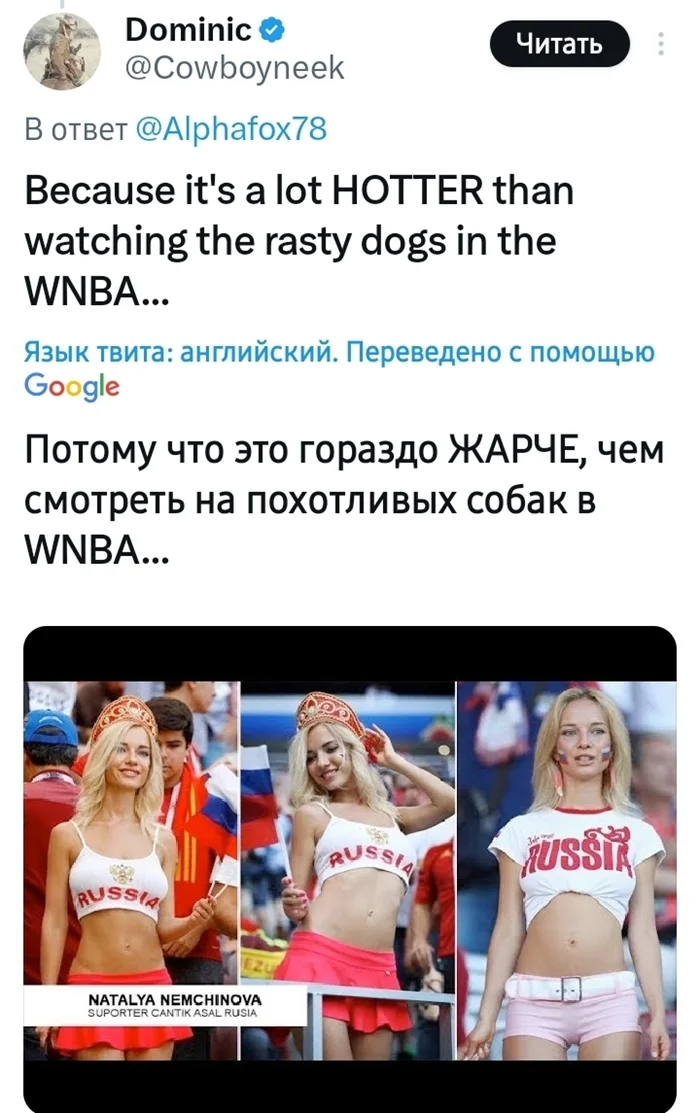Click the NATALYA NEMCHINOVA caption banner
This screenshot has width=700, height=1113.
click(165, 1005)
